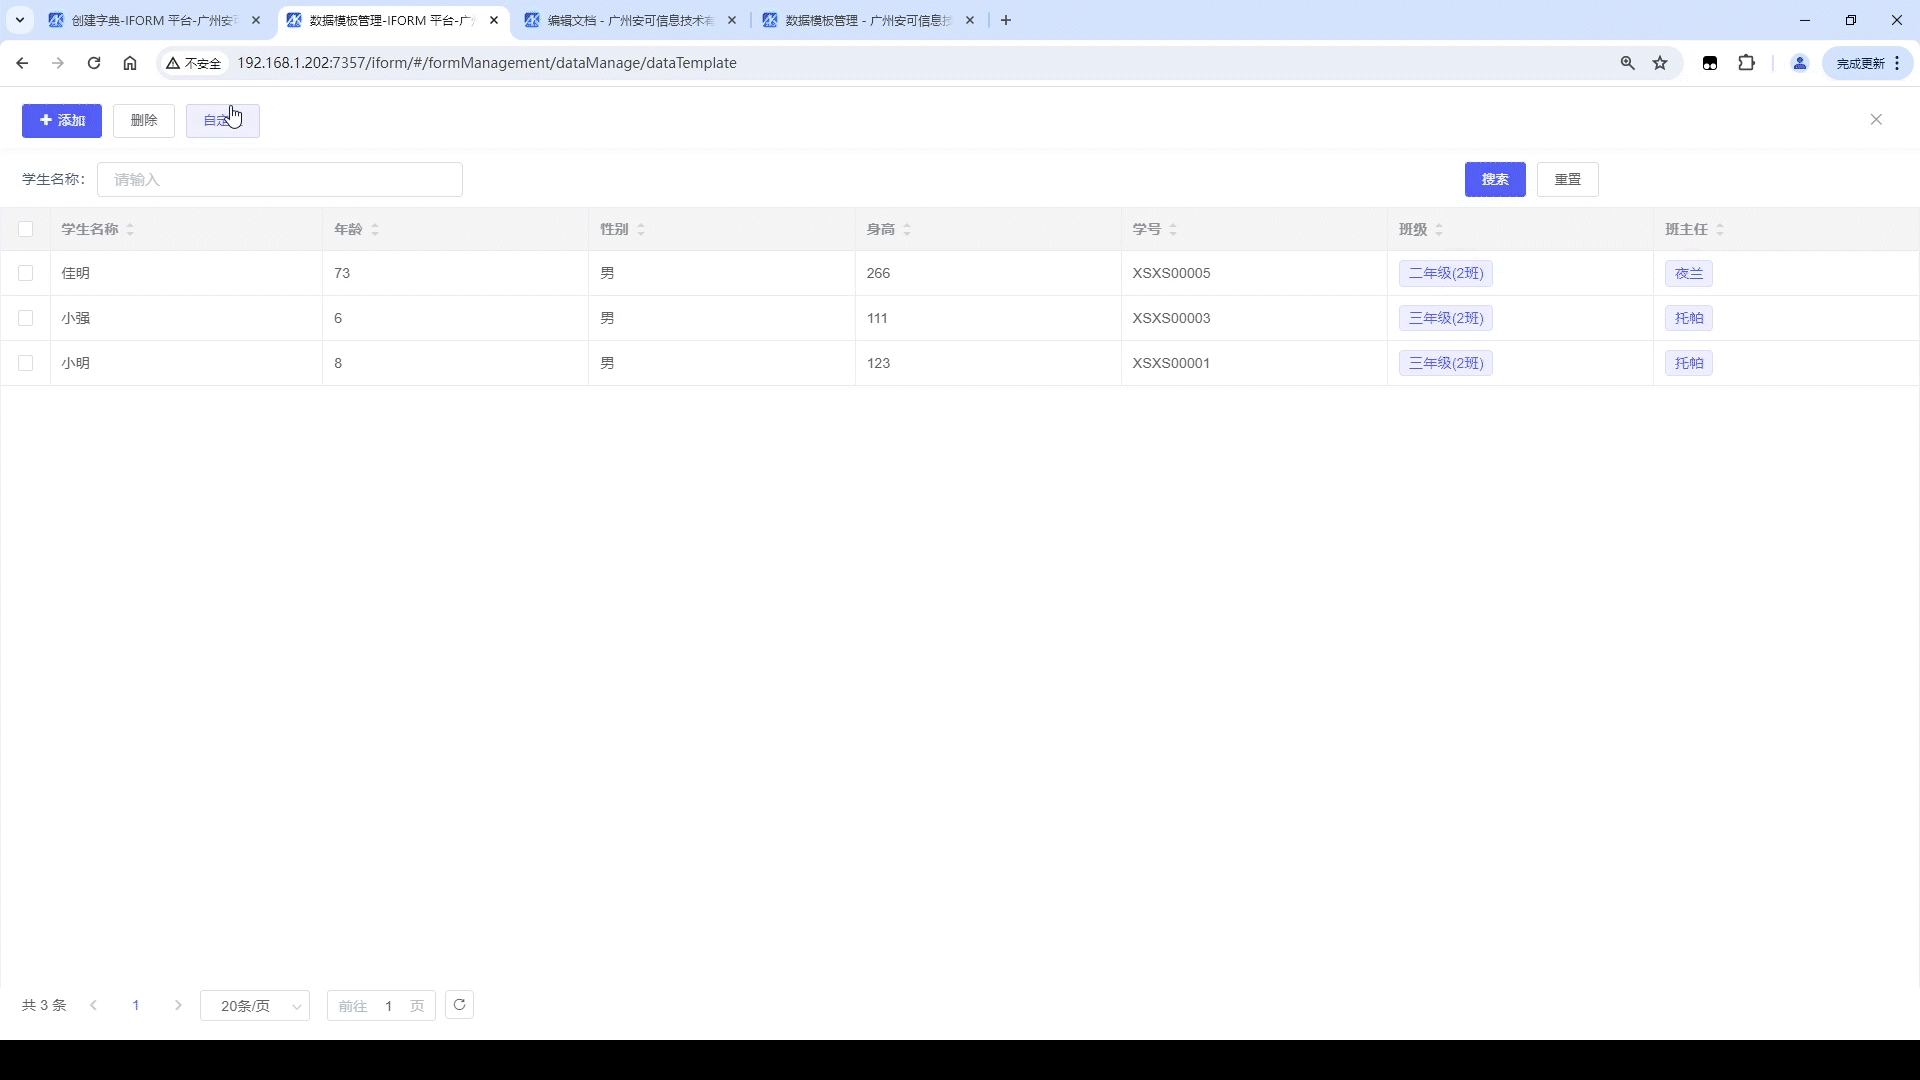Check the select-all header checkbox

(26, 229)
